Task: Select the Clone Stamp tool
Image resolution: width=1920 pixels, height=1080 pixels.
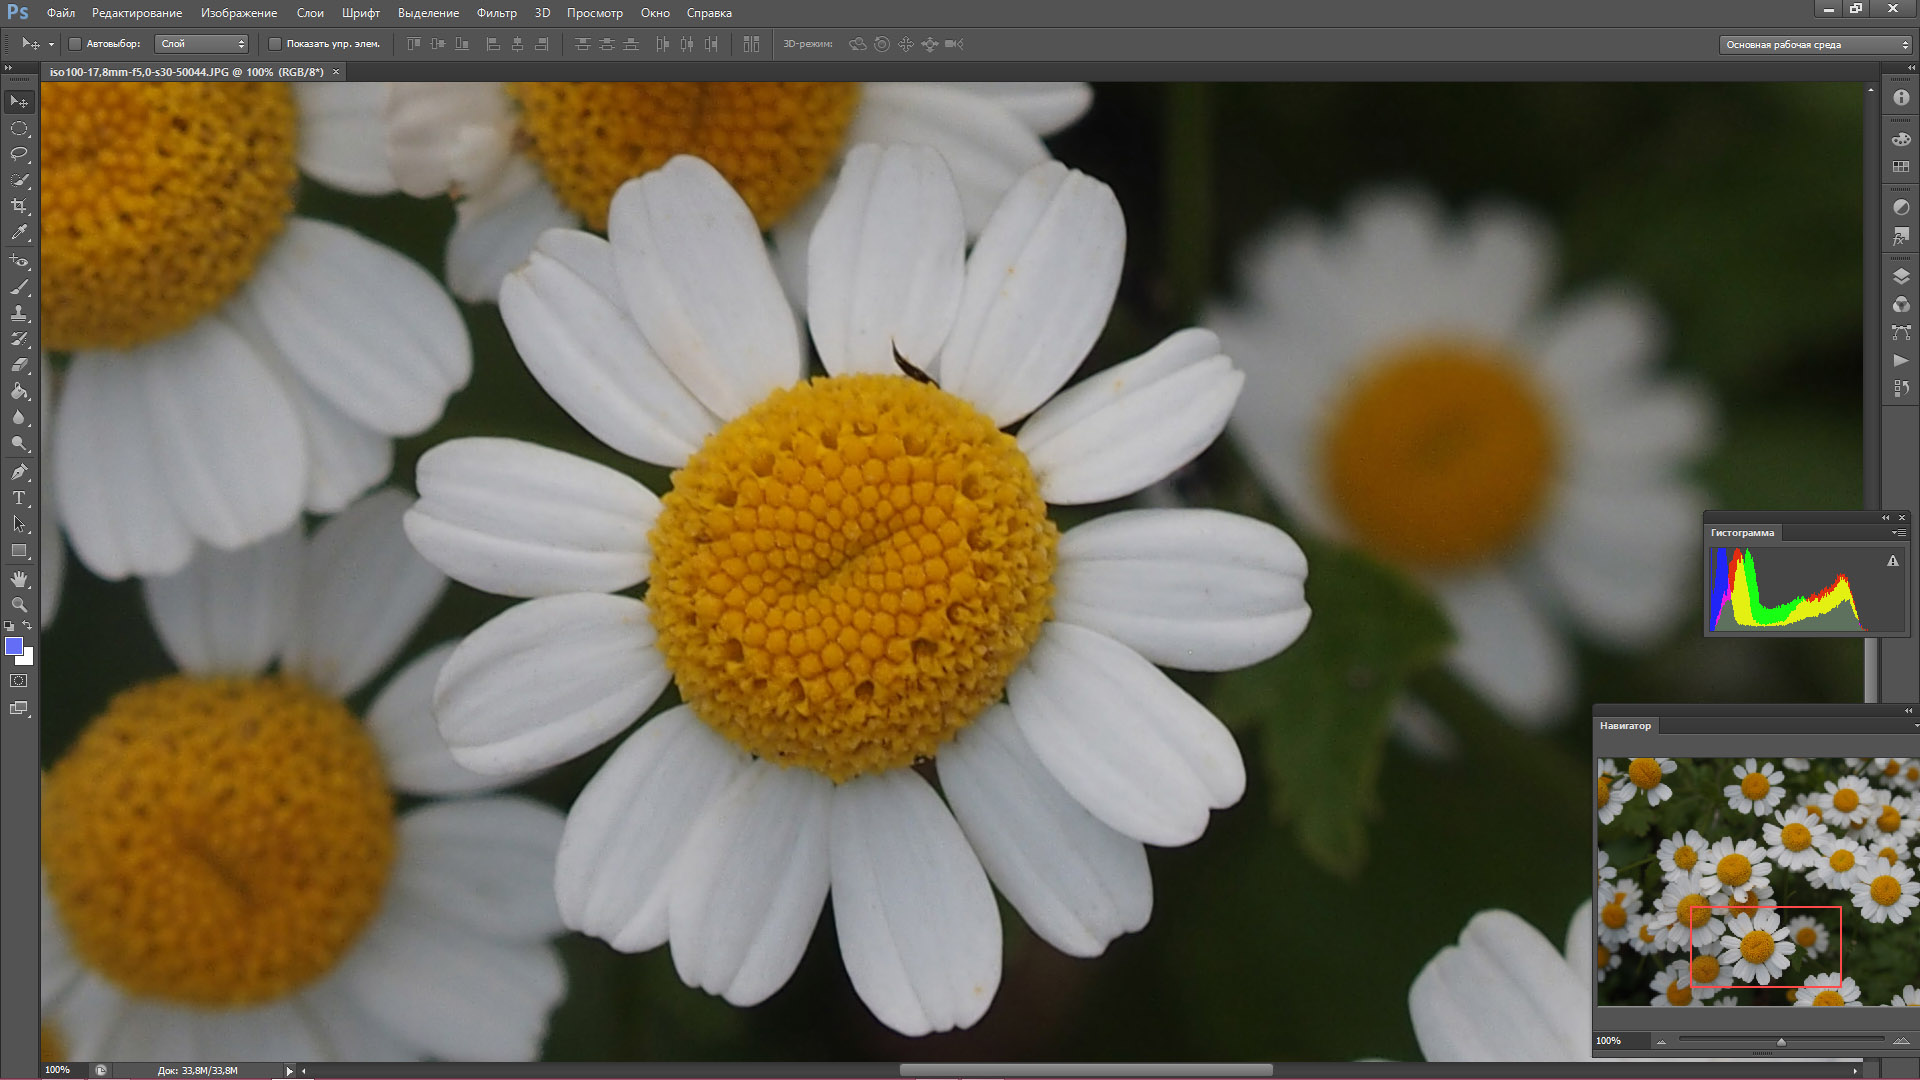Action: 19,313
